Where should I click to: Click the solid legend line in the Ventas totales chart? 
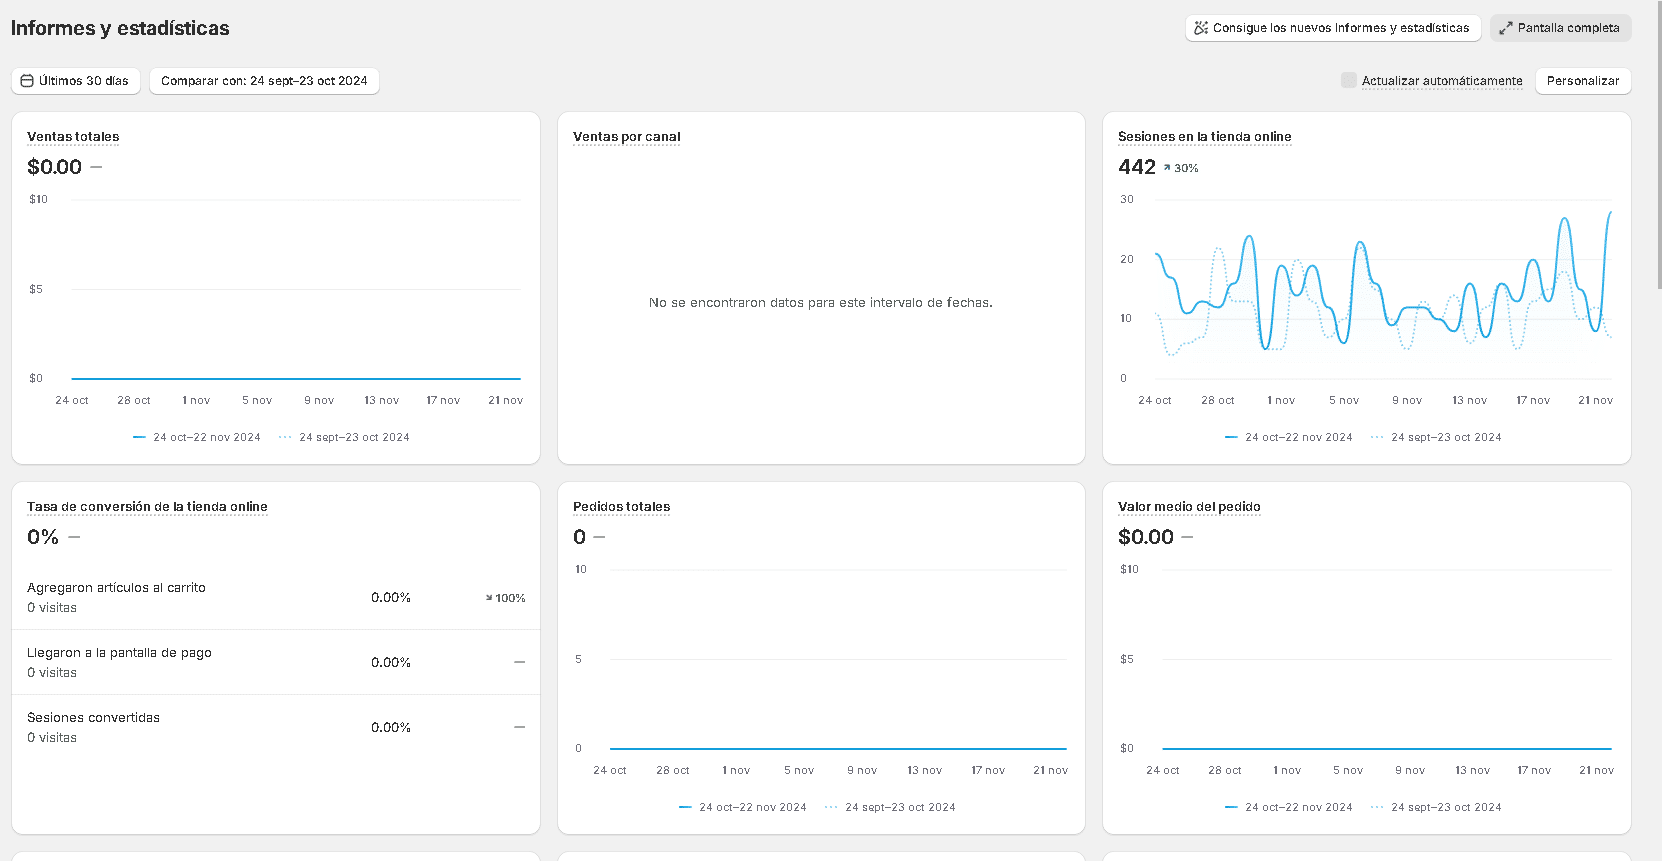[140, 437]
